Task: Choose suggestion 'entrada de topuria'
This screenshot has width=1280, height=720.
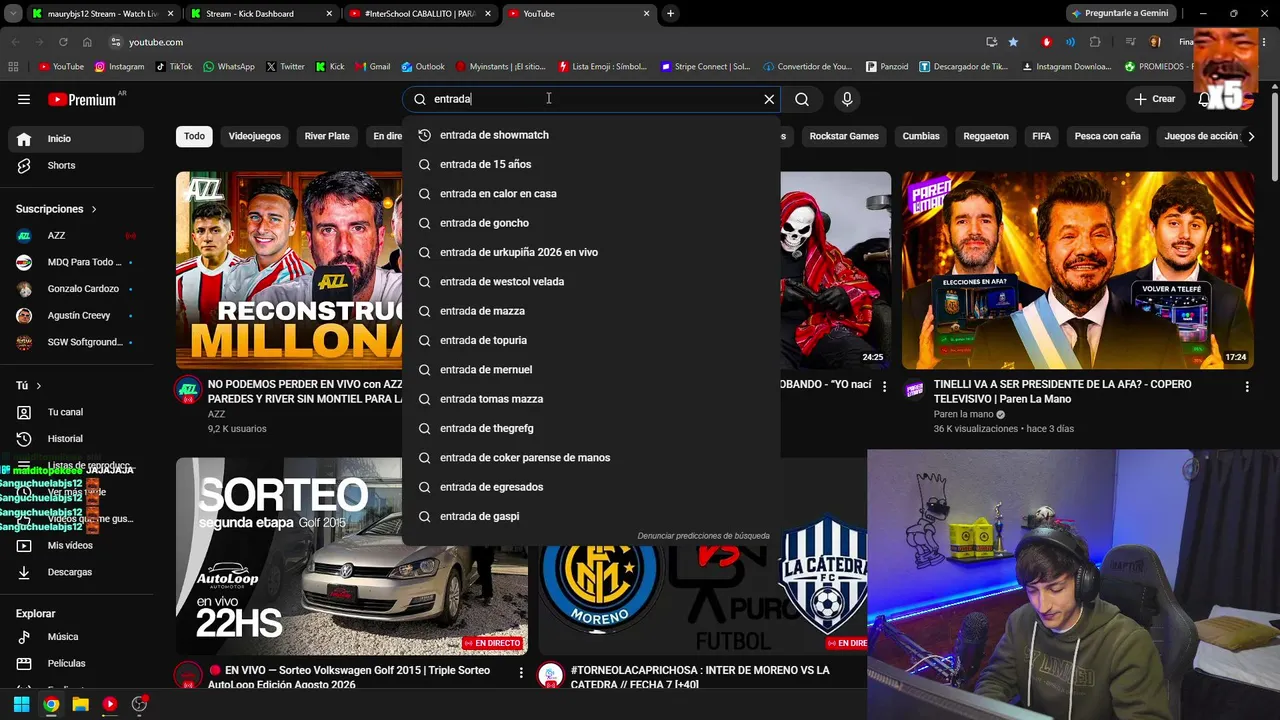Action: [x=591, y=340]
